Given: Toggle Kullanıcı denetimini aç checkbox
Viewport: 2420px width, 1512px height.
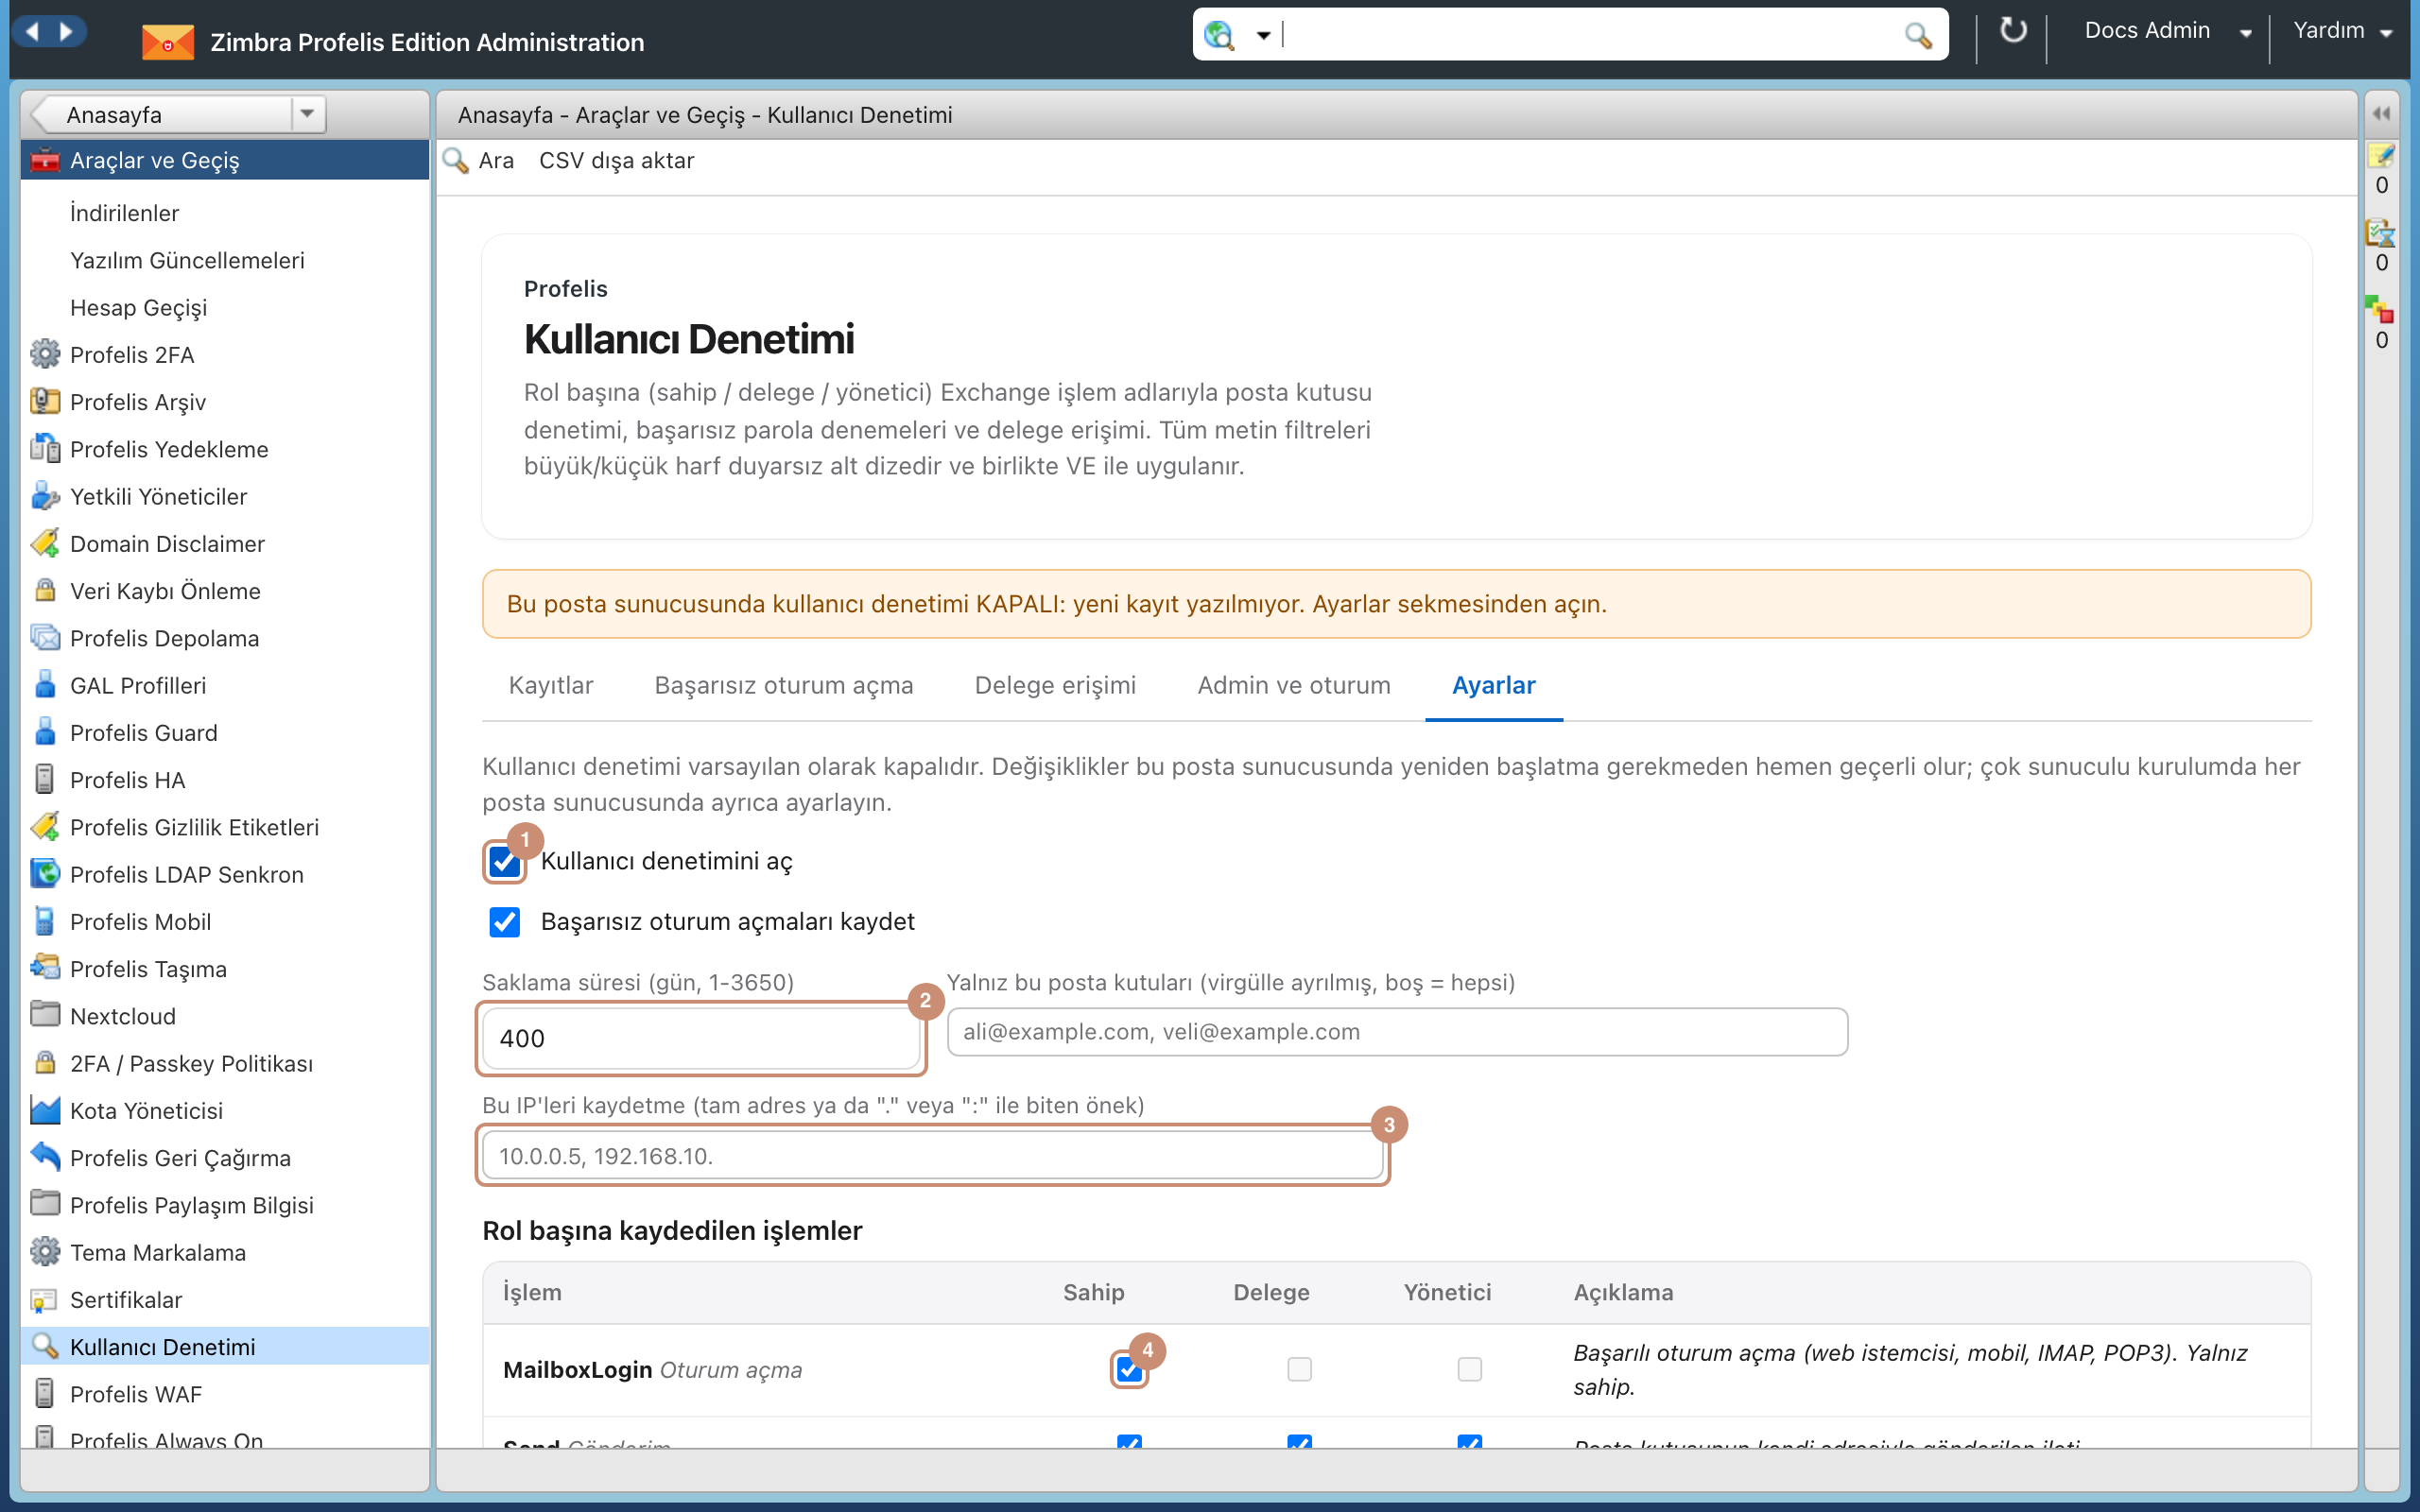Looking at the screenshot, I should pyautogui.click(x=504, y=861).
